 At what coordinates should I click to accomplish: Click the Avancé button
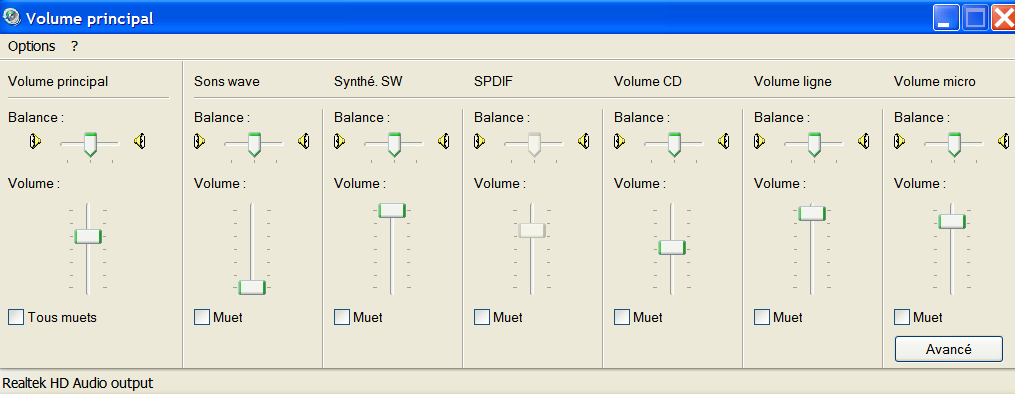(949, 349)
